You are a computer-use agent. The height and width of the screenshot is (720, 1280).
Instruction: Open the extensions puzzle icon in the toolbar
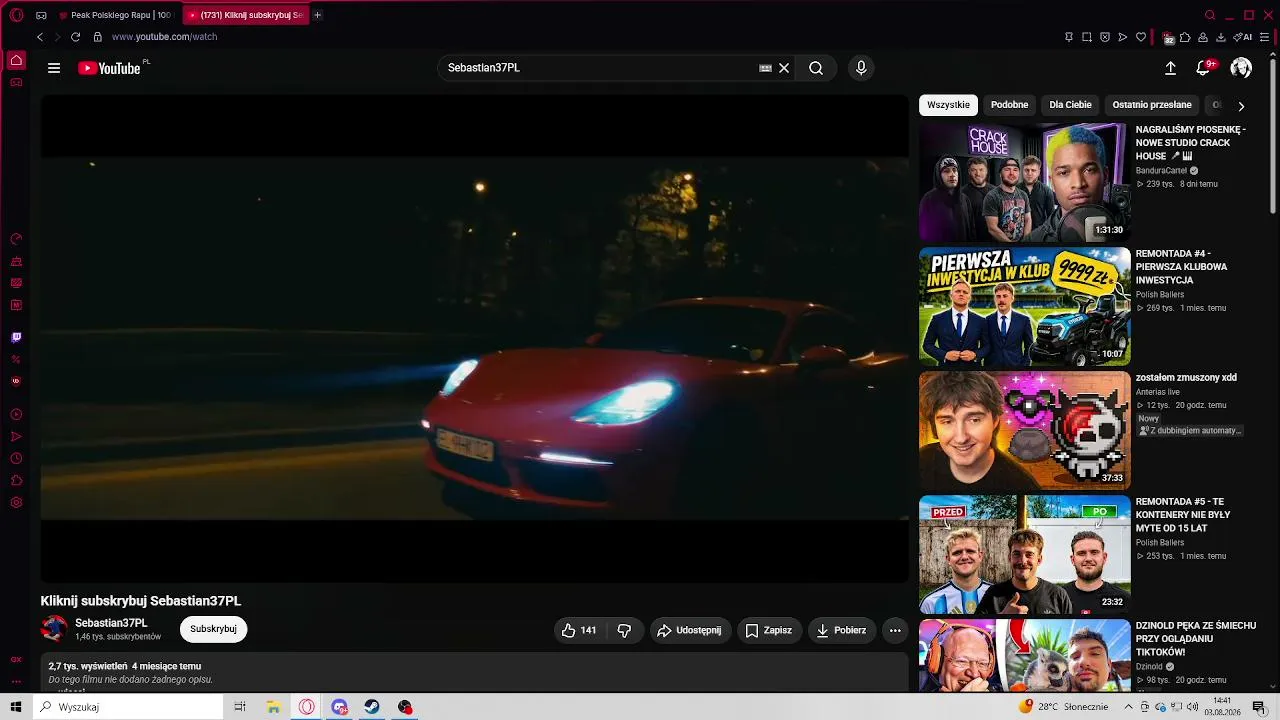[x=1185, y=37]
